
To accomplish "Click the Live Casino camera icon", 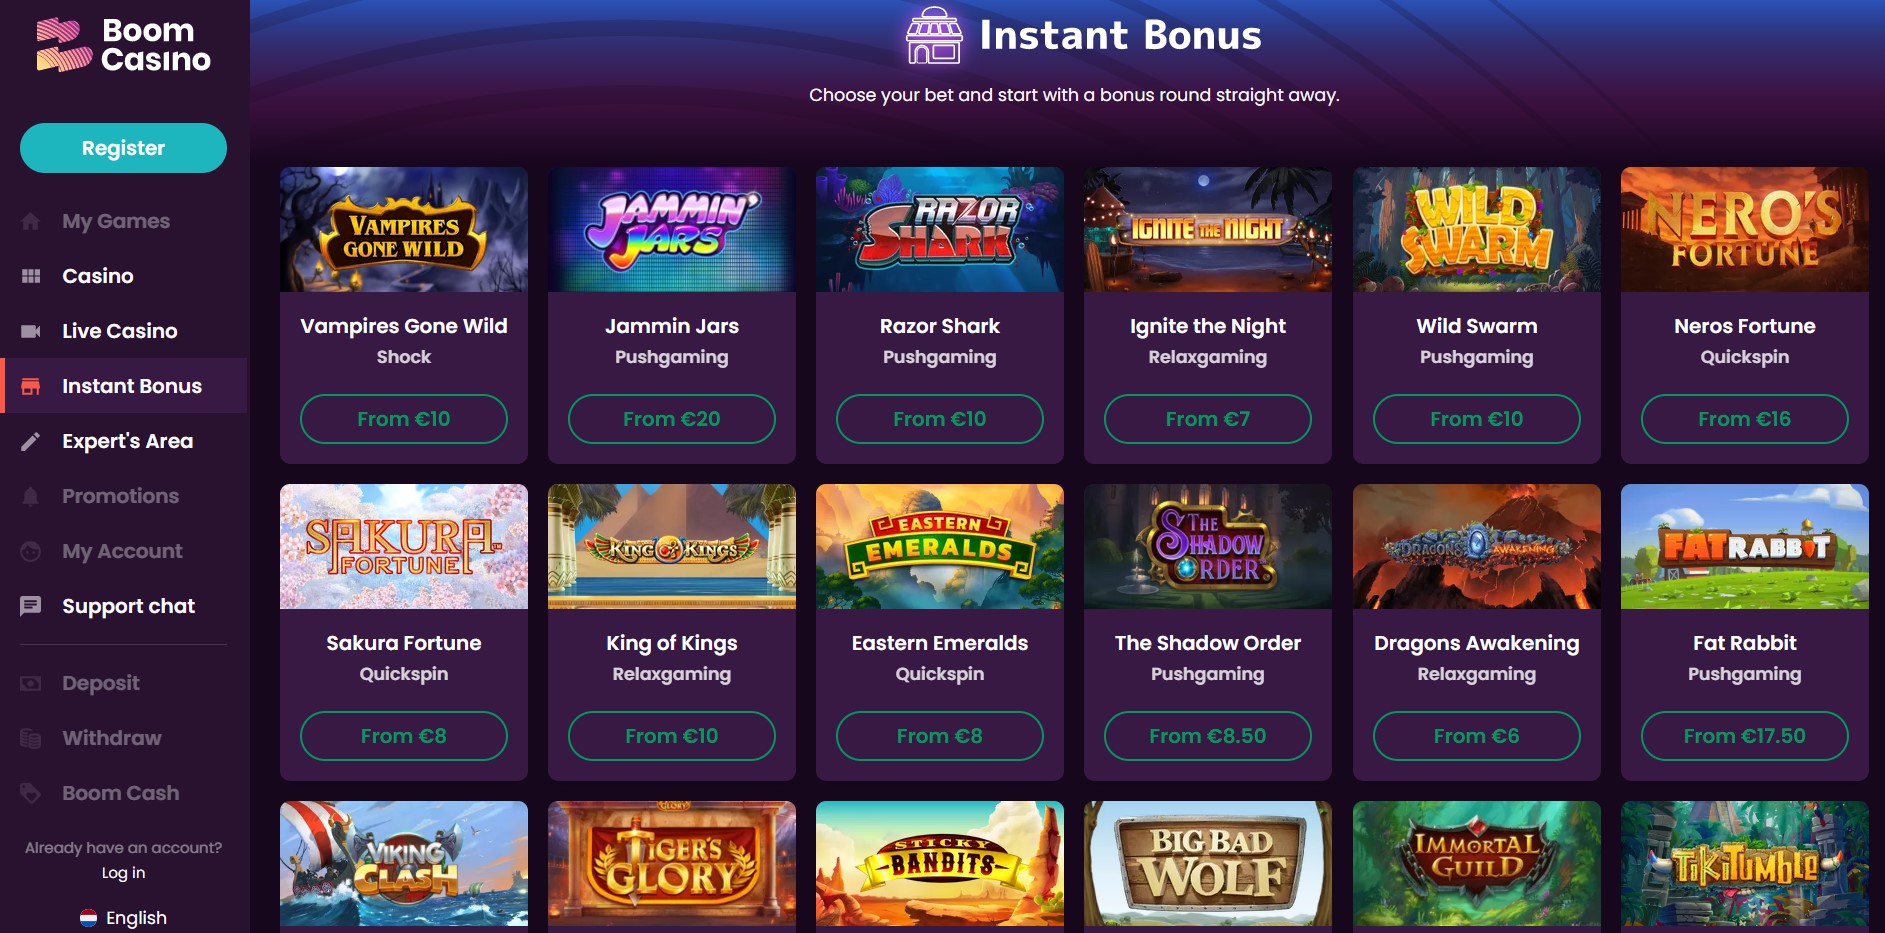I will [31, 331].
